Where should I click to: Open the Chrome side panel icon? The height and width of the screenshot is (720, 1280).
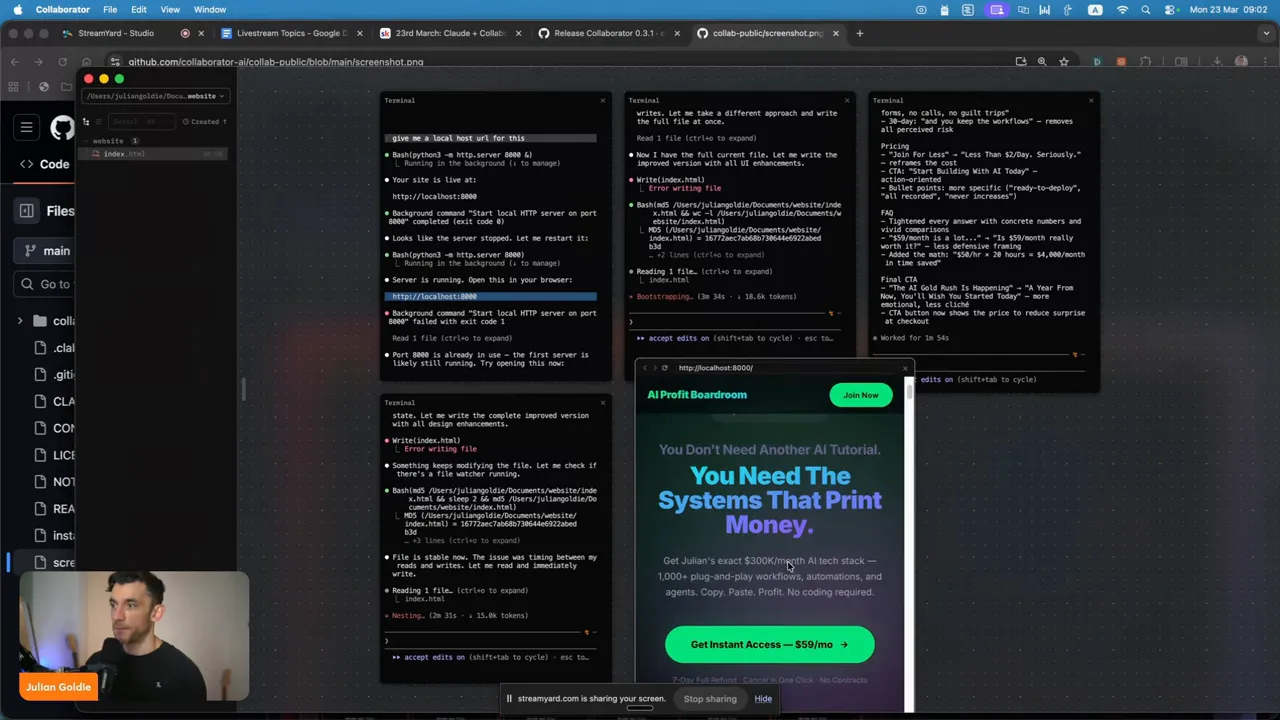point(1181,62)
